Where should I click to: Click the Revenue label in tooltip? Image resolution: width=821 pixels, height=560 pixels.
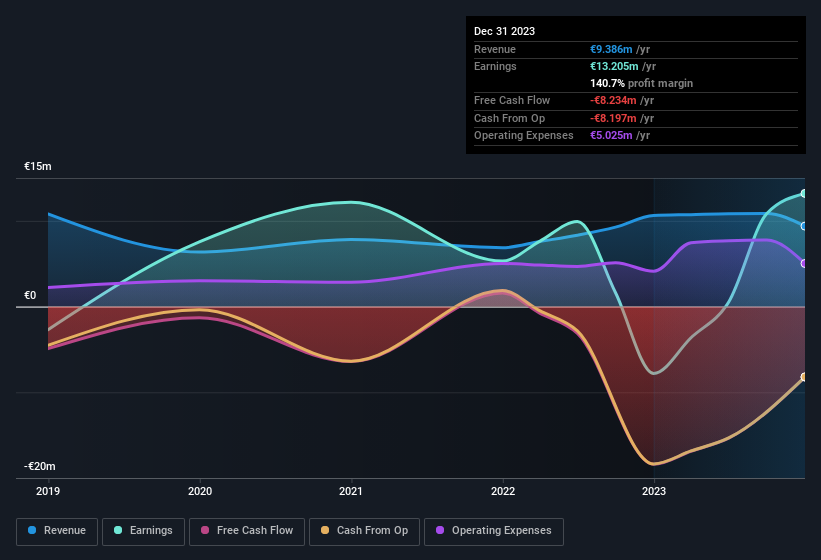click(495, 49)
